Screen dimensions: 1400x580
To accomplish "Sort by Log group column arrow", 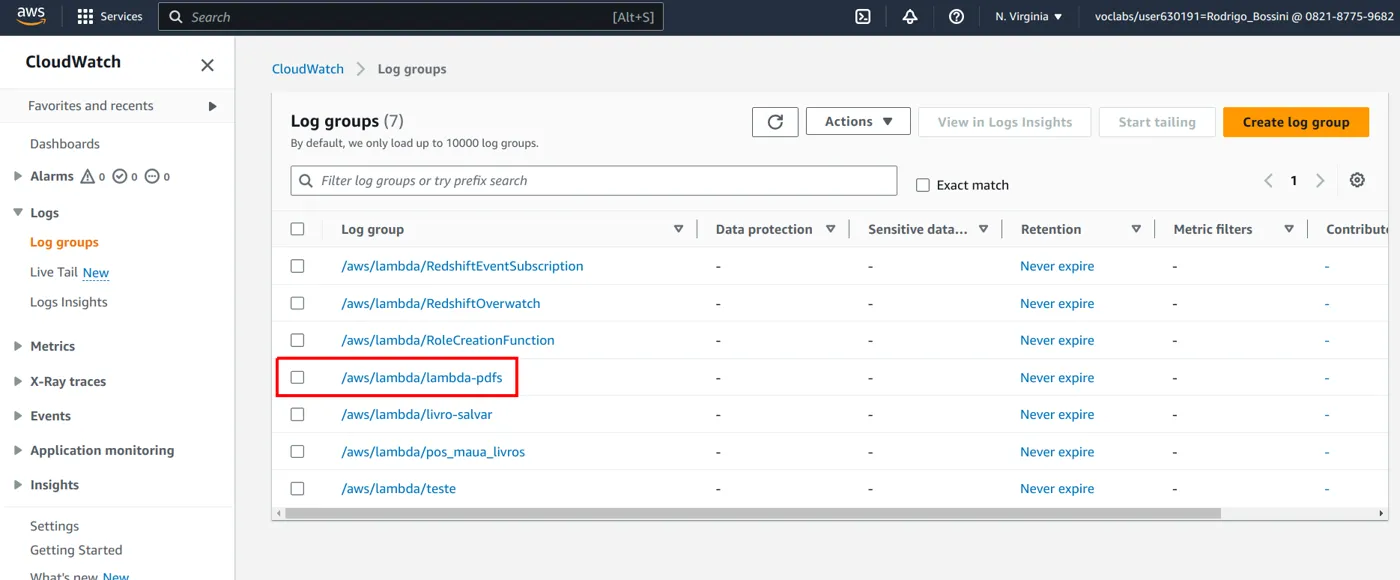I will tap(679, 229).
